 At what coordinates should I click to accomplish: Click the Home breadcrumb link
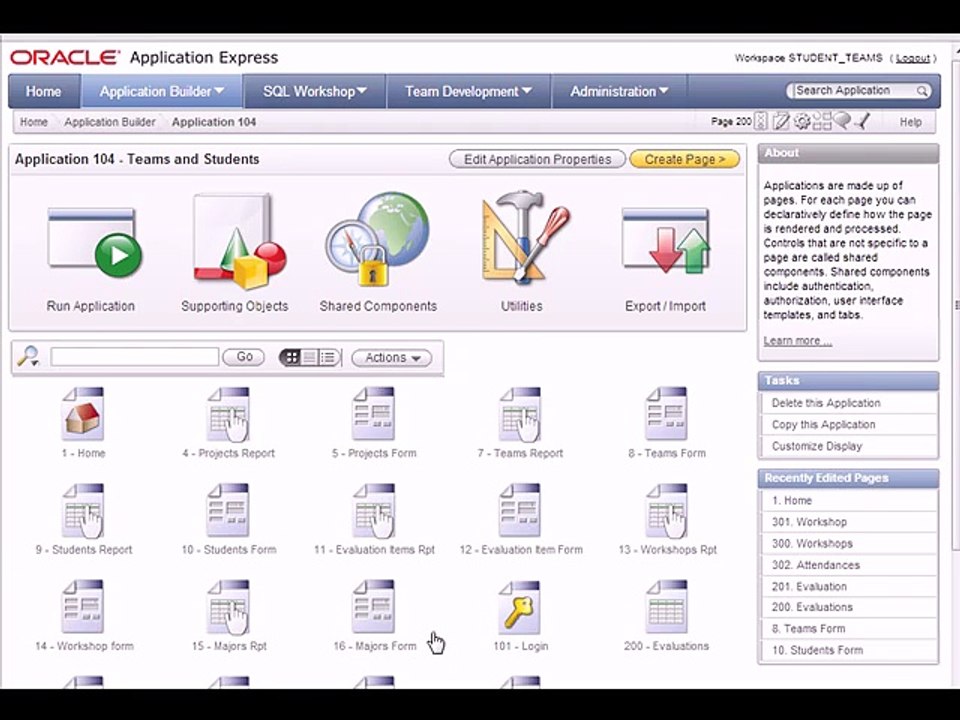[34, 122]
